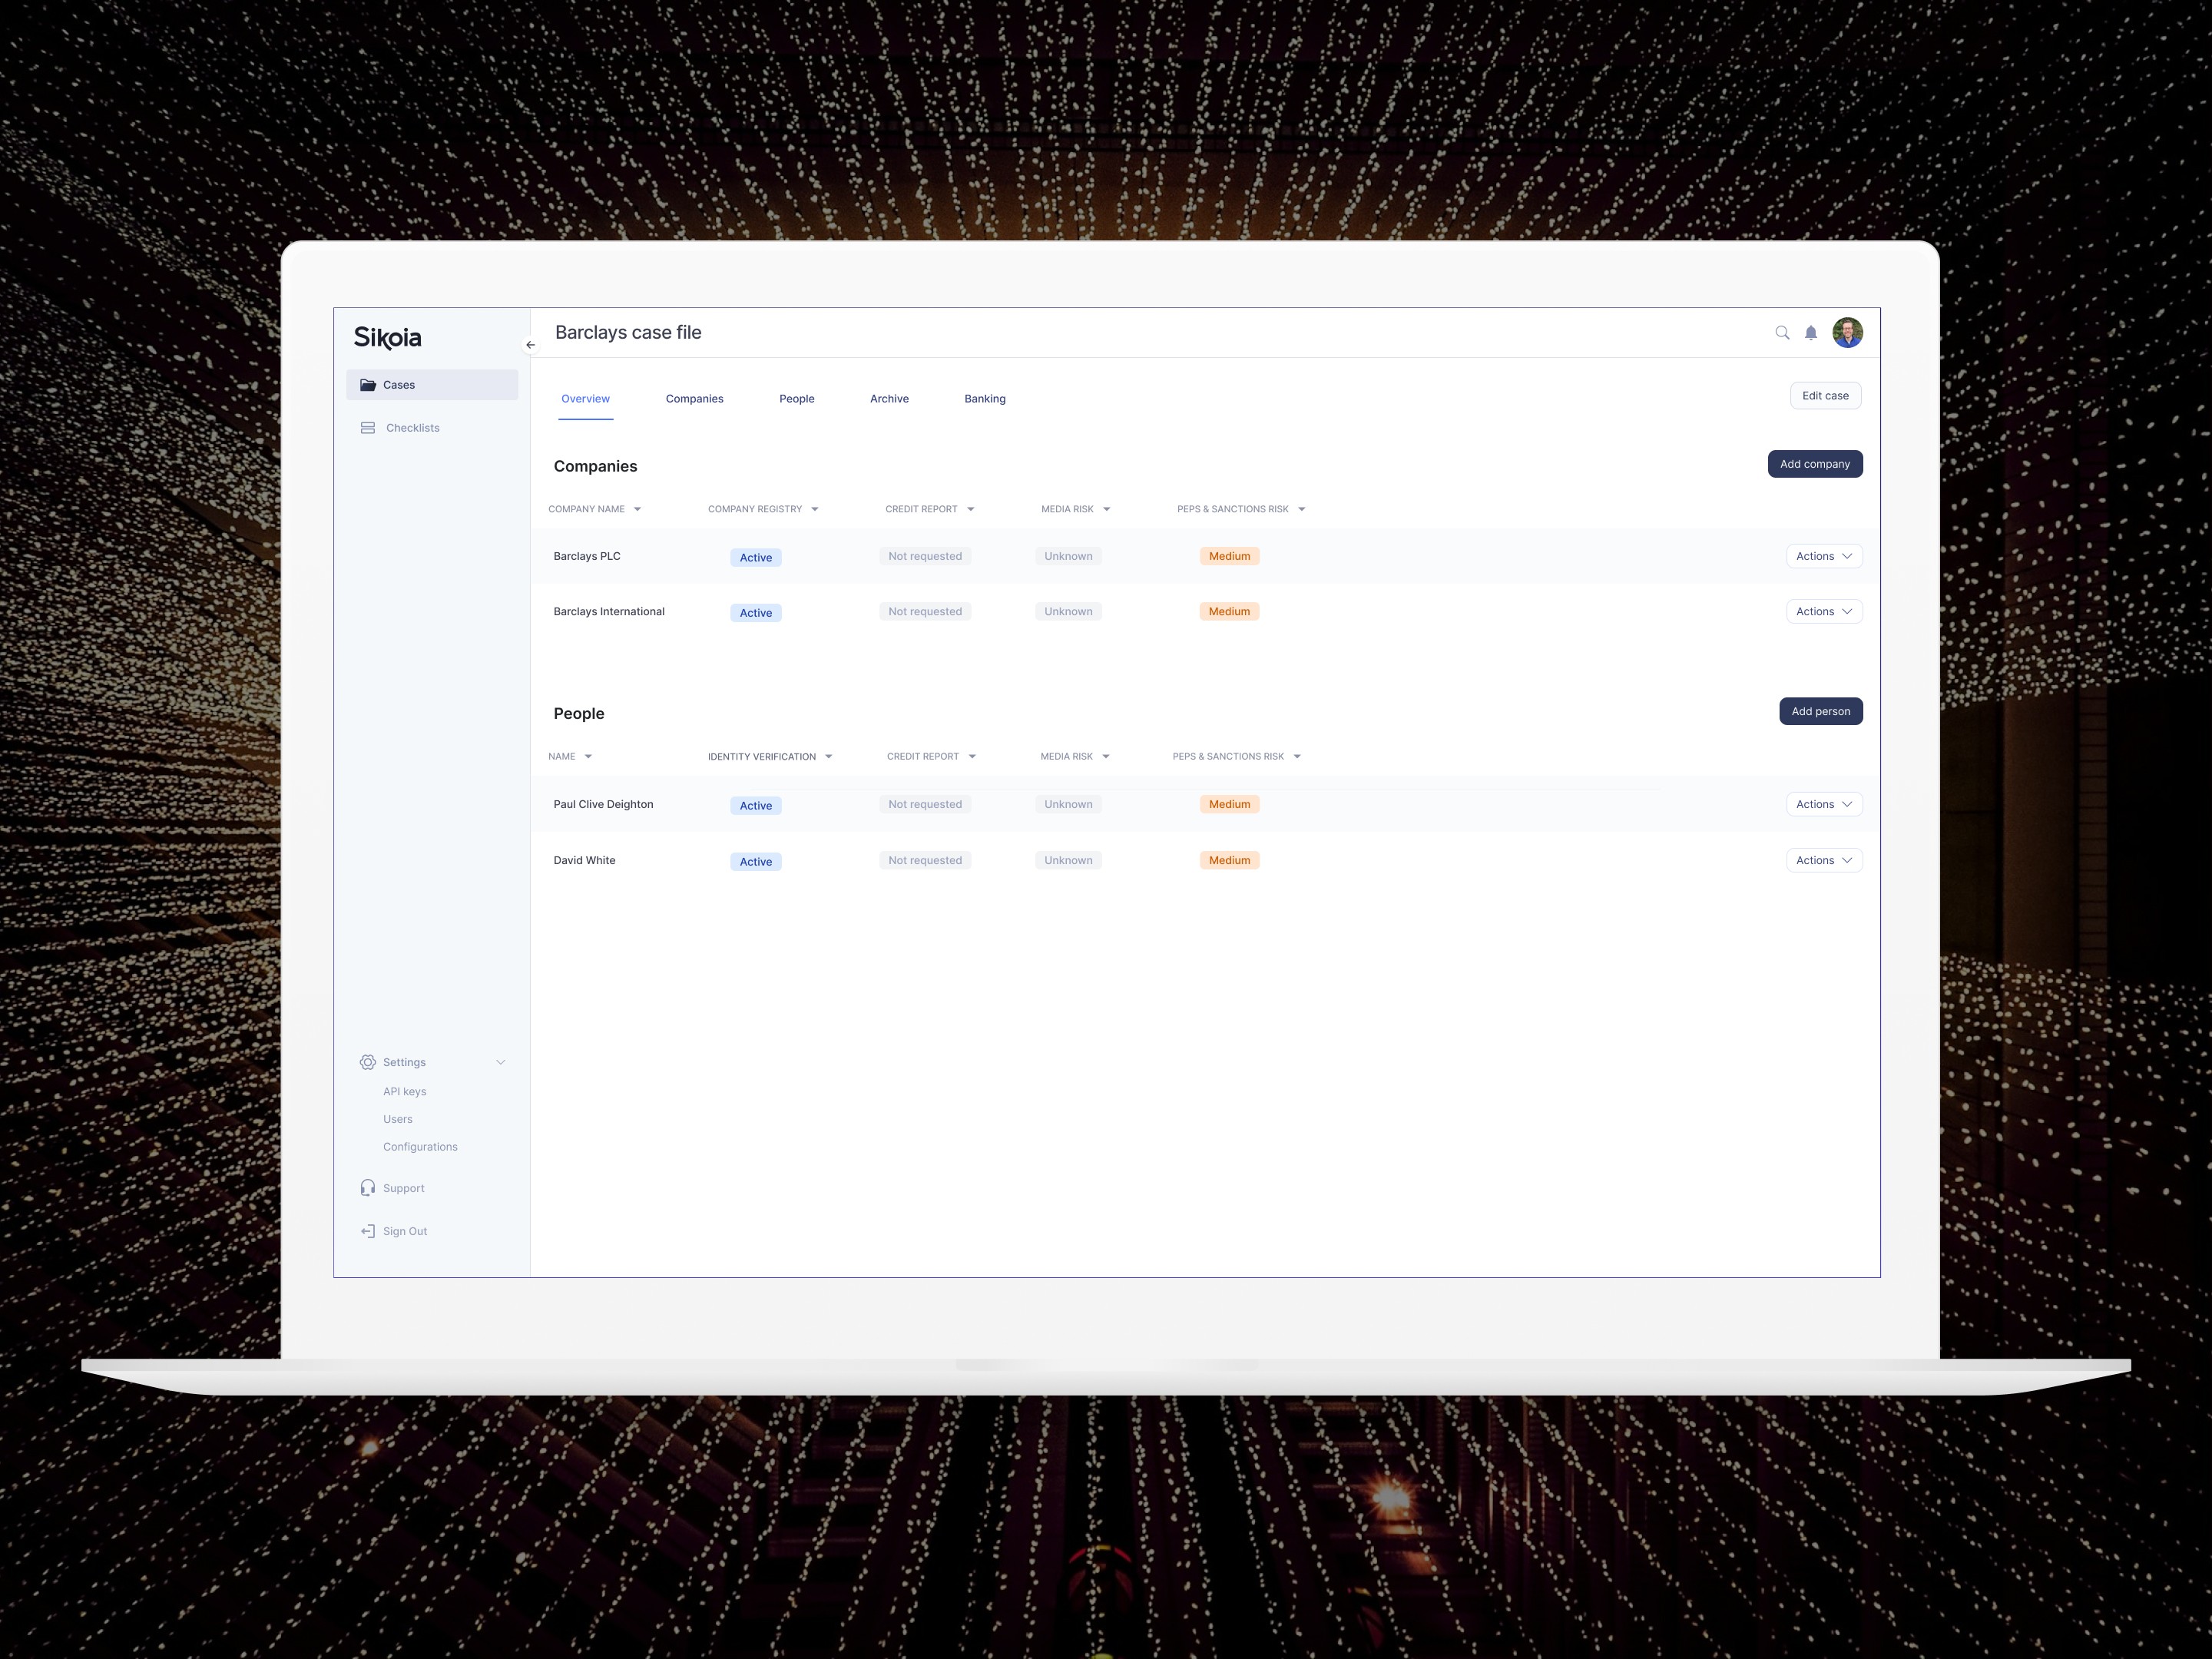Click the Sikoia logo
The width and height of the screenshot is (2212, 1659).
pos(387,338)
